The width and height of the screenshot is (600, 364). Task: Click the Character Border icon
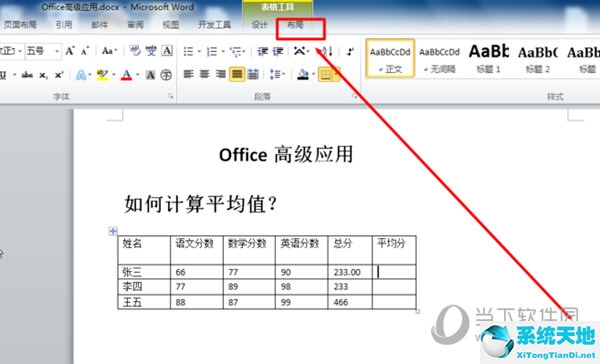tap(167, 51)
